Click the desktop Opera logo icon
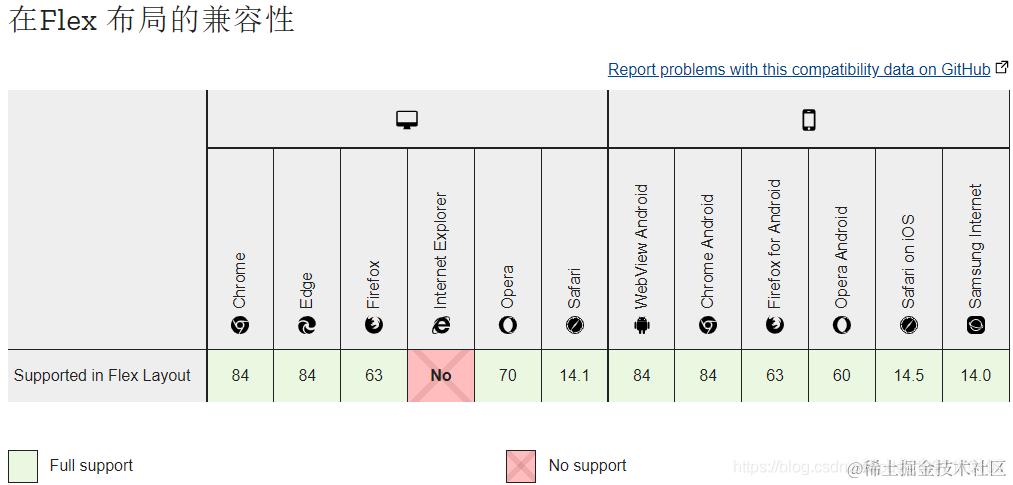This screenshot has height=485, width=1013. [508, 326]
